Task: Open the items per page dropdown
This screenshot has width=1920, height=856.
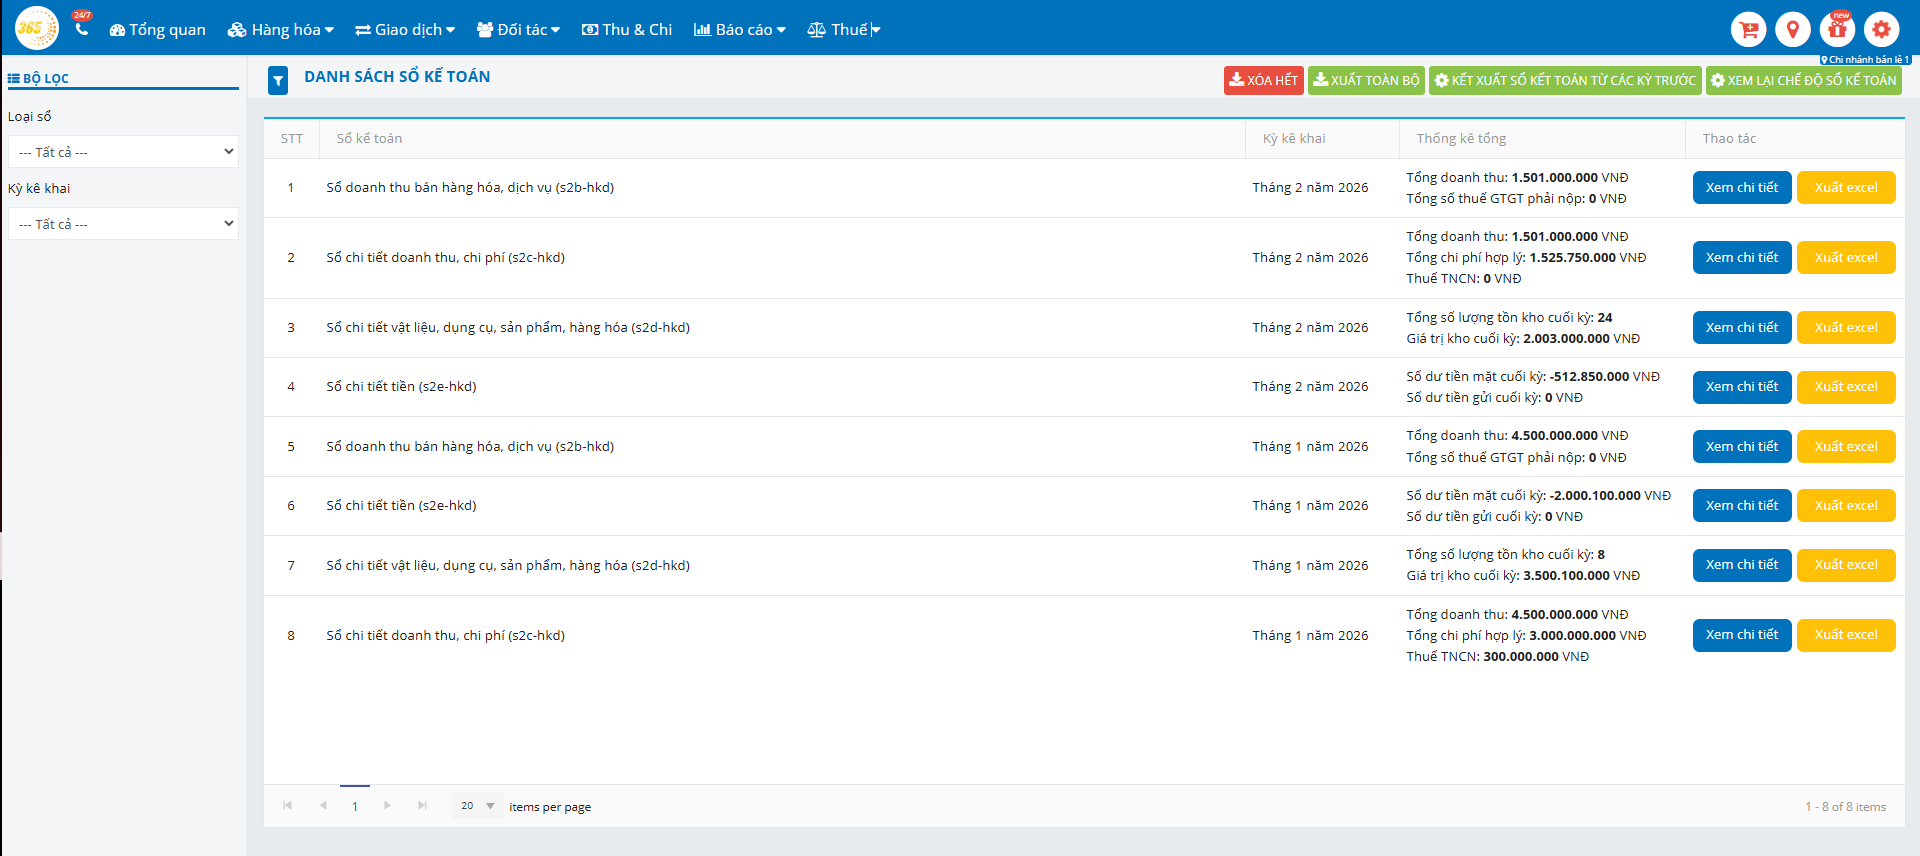Action: point(478,806)
